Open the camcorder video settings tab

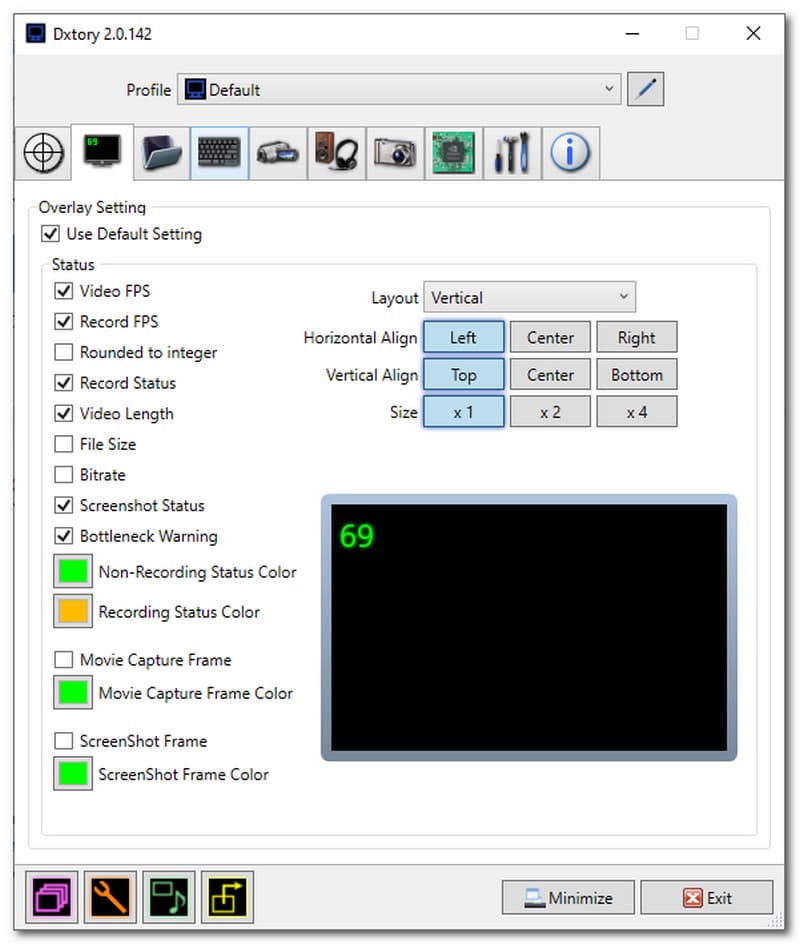tap(277, 153)
